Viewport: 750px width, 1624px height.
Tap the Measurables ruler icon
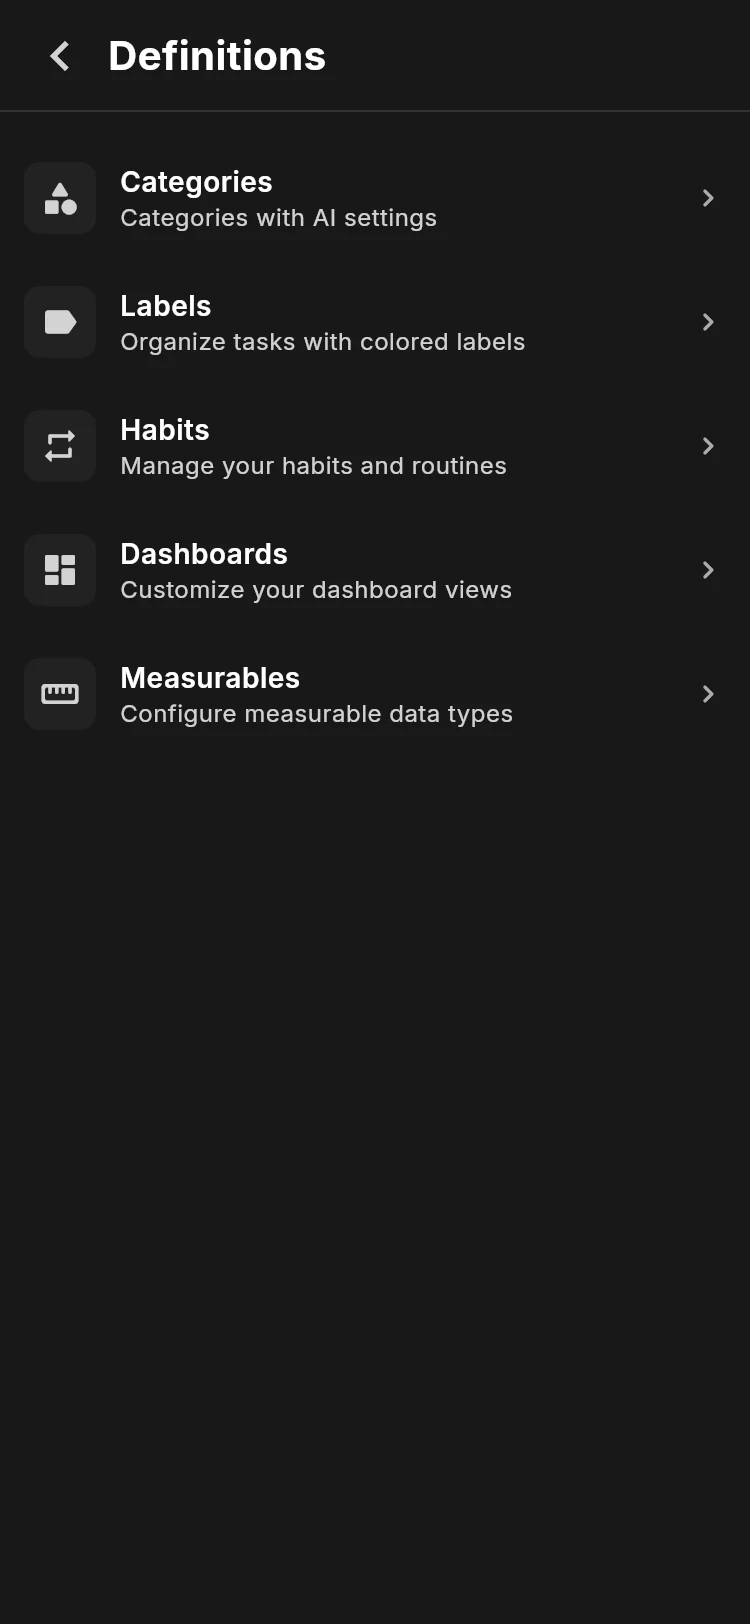[60, 694]
